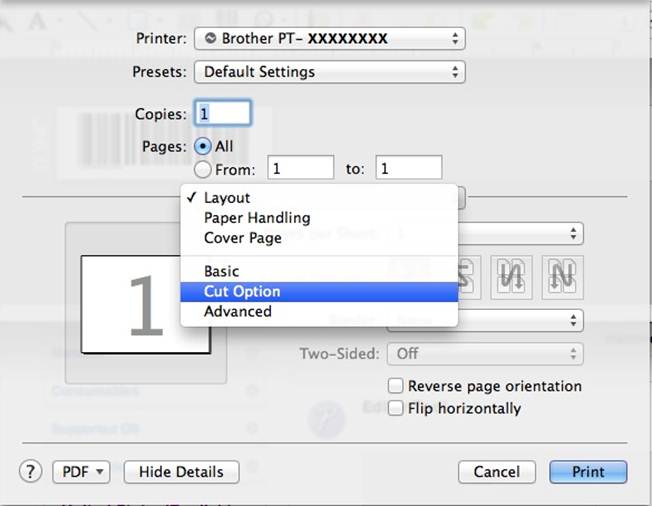Choose Cut Option from the popup menu
Viewport: 652px width, 506px height.
(242, 291)
